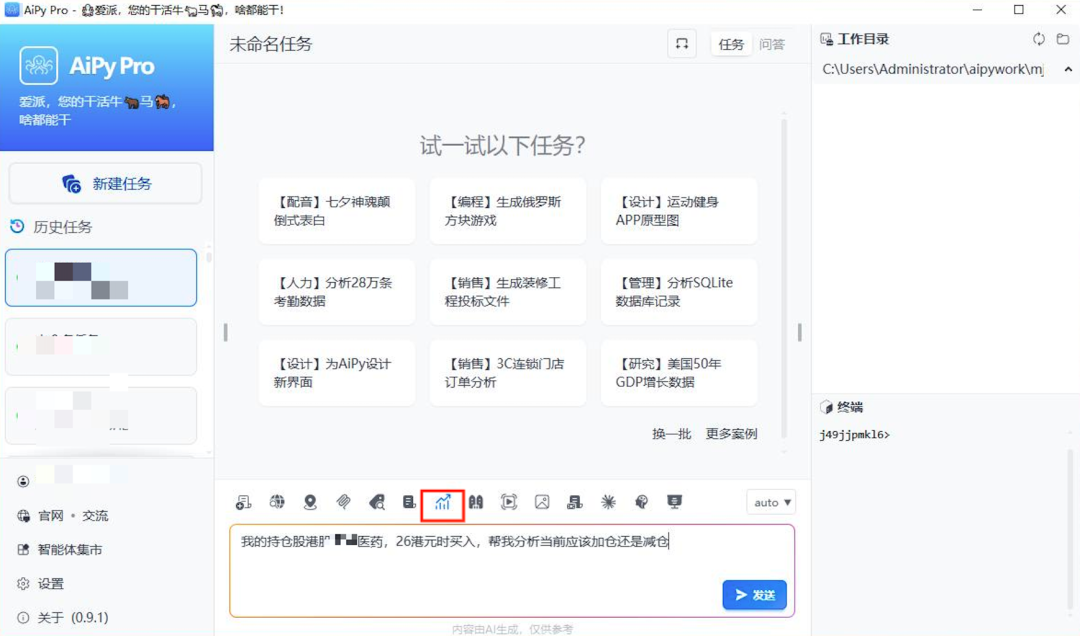Image resolution: width=1080 pixels, height=636 pixels.
Task: Click the fullscreen corners icon in header
Action: pyautogui.click(x=682, y=44)
